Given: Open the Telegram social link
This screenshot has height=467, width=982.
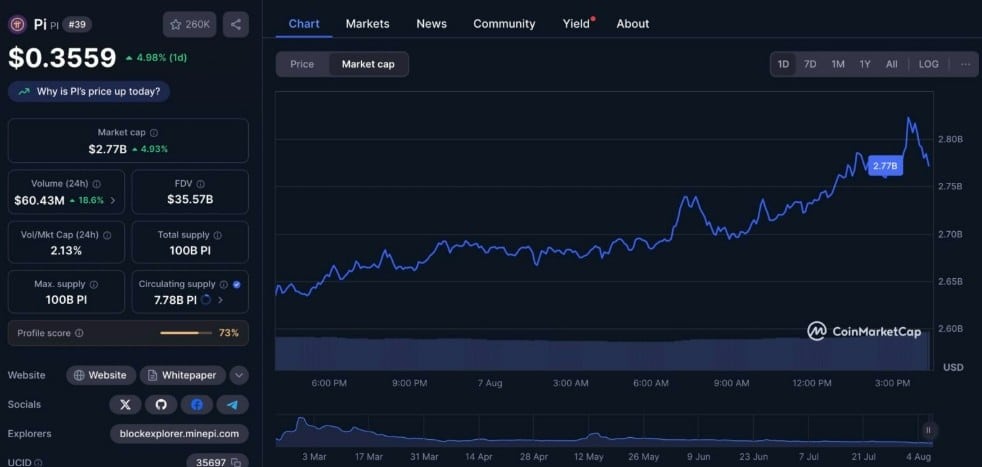Looking at the screenshot, I should tap(232, 405).
